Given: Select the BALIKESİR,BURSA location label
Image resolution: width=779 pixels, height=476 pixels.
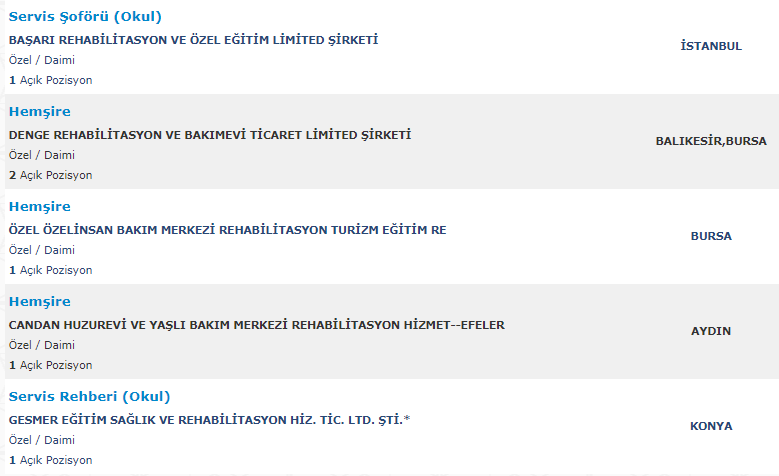Looking at the screenshot, I should pos(711,141).
